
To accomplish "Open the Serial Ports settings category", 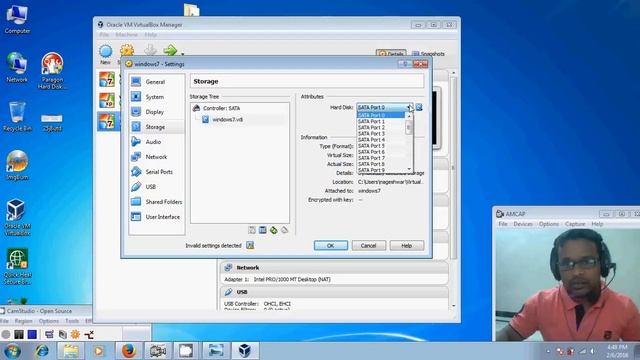I will point(156,172).
